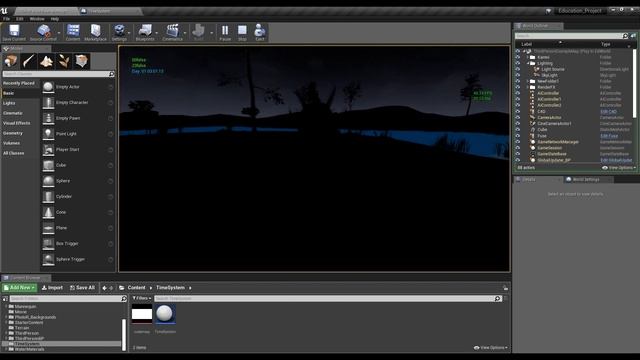
Task: Open the Content toolbar button
Action: click(x=73, y=32)
